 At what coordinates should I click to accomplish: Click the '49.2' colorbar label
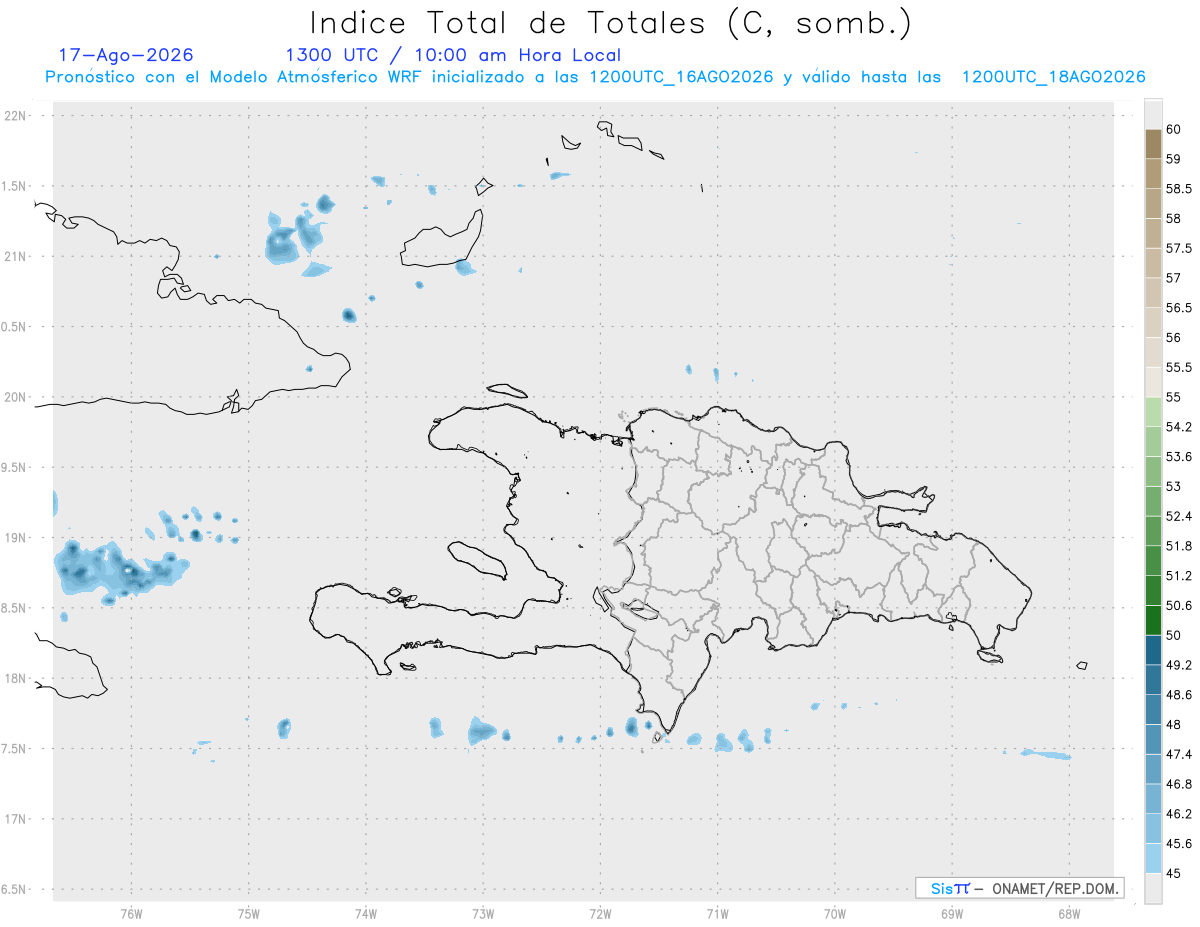[x=1179, y=665]
